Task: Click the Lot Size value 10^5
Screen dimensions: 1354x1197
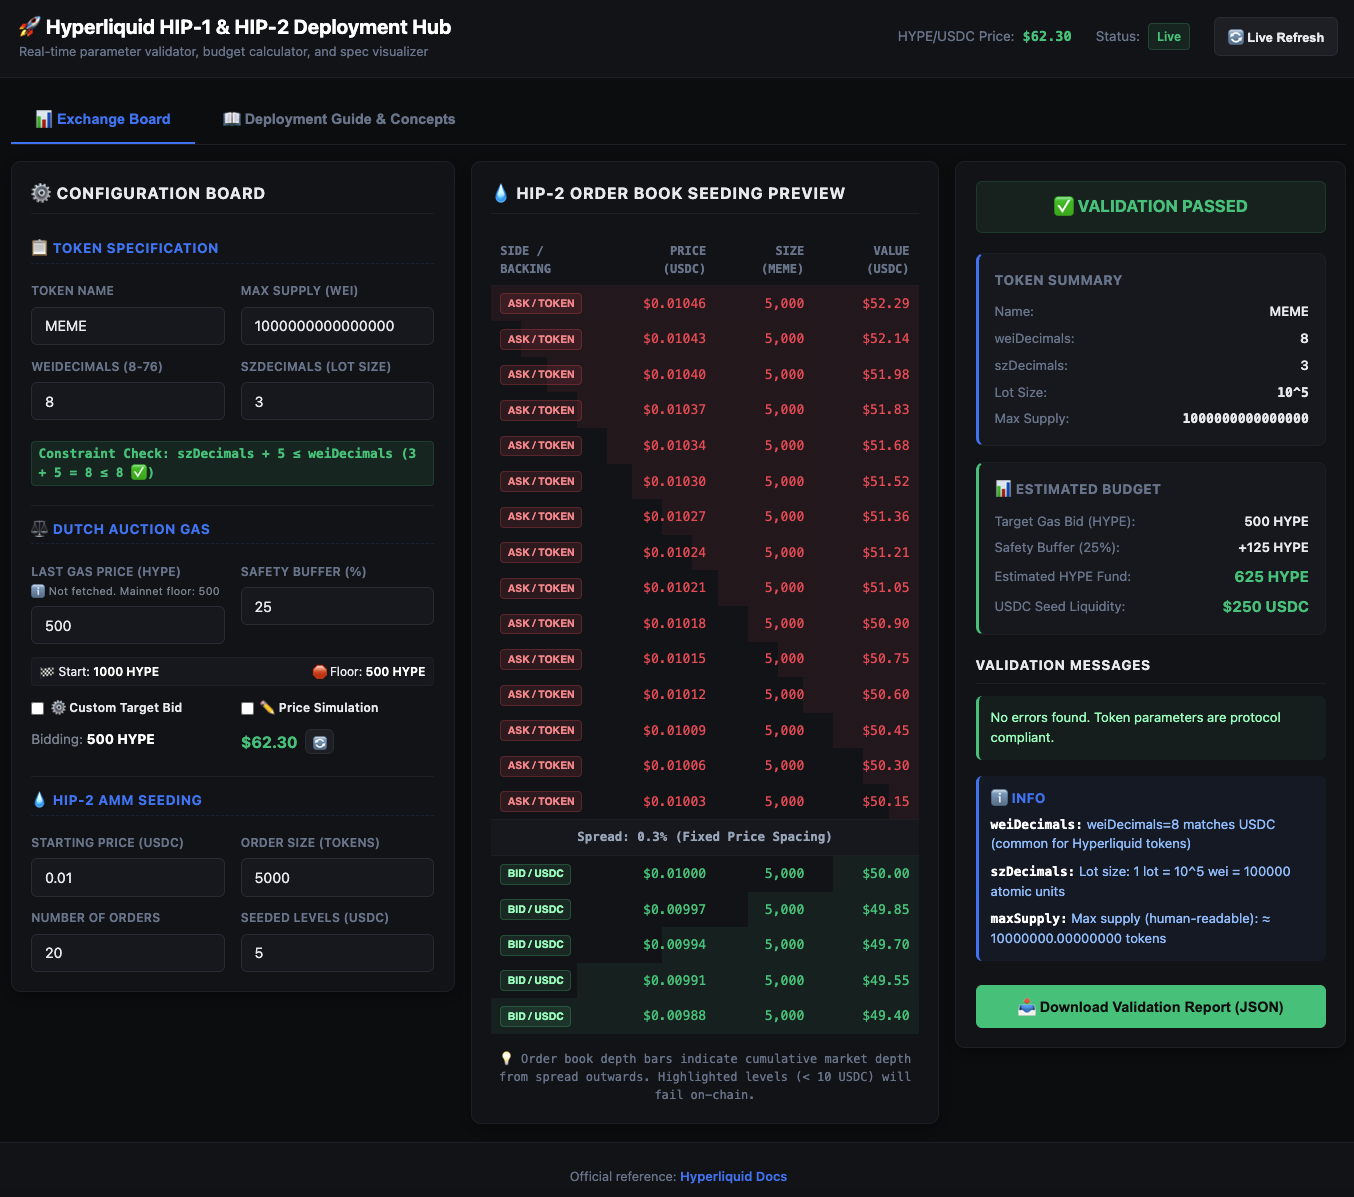Action: click(x=1292, y=392)
